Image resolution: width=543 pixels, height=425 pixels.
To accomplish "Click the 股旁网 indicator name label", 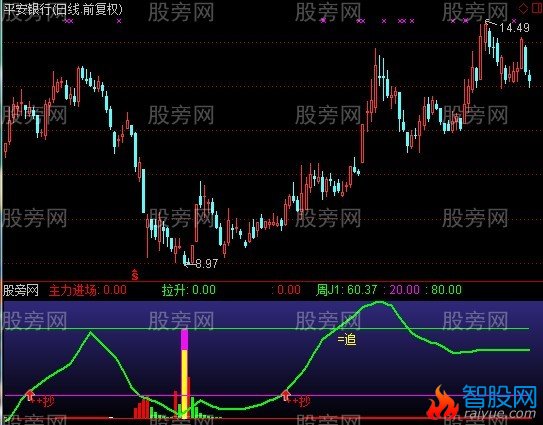I will 21,290.
